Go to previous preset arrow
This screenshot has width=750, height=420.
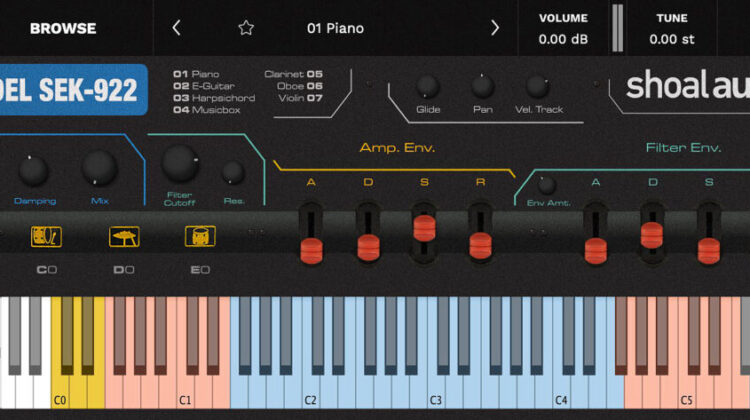176,28
